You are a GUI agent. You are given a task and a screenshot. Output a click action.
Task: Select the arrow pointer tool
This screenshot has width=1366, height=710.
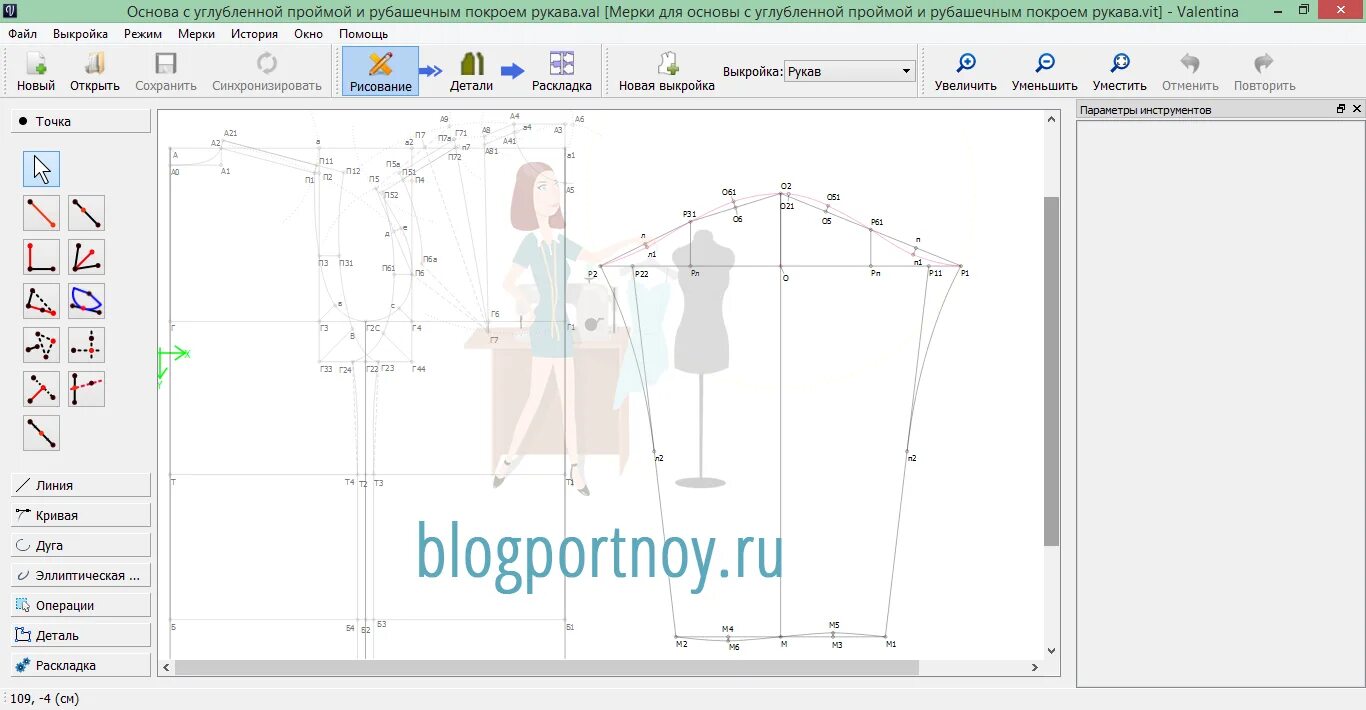click(42, 169)
